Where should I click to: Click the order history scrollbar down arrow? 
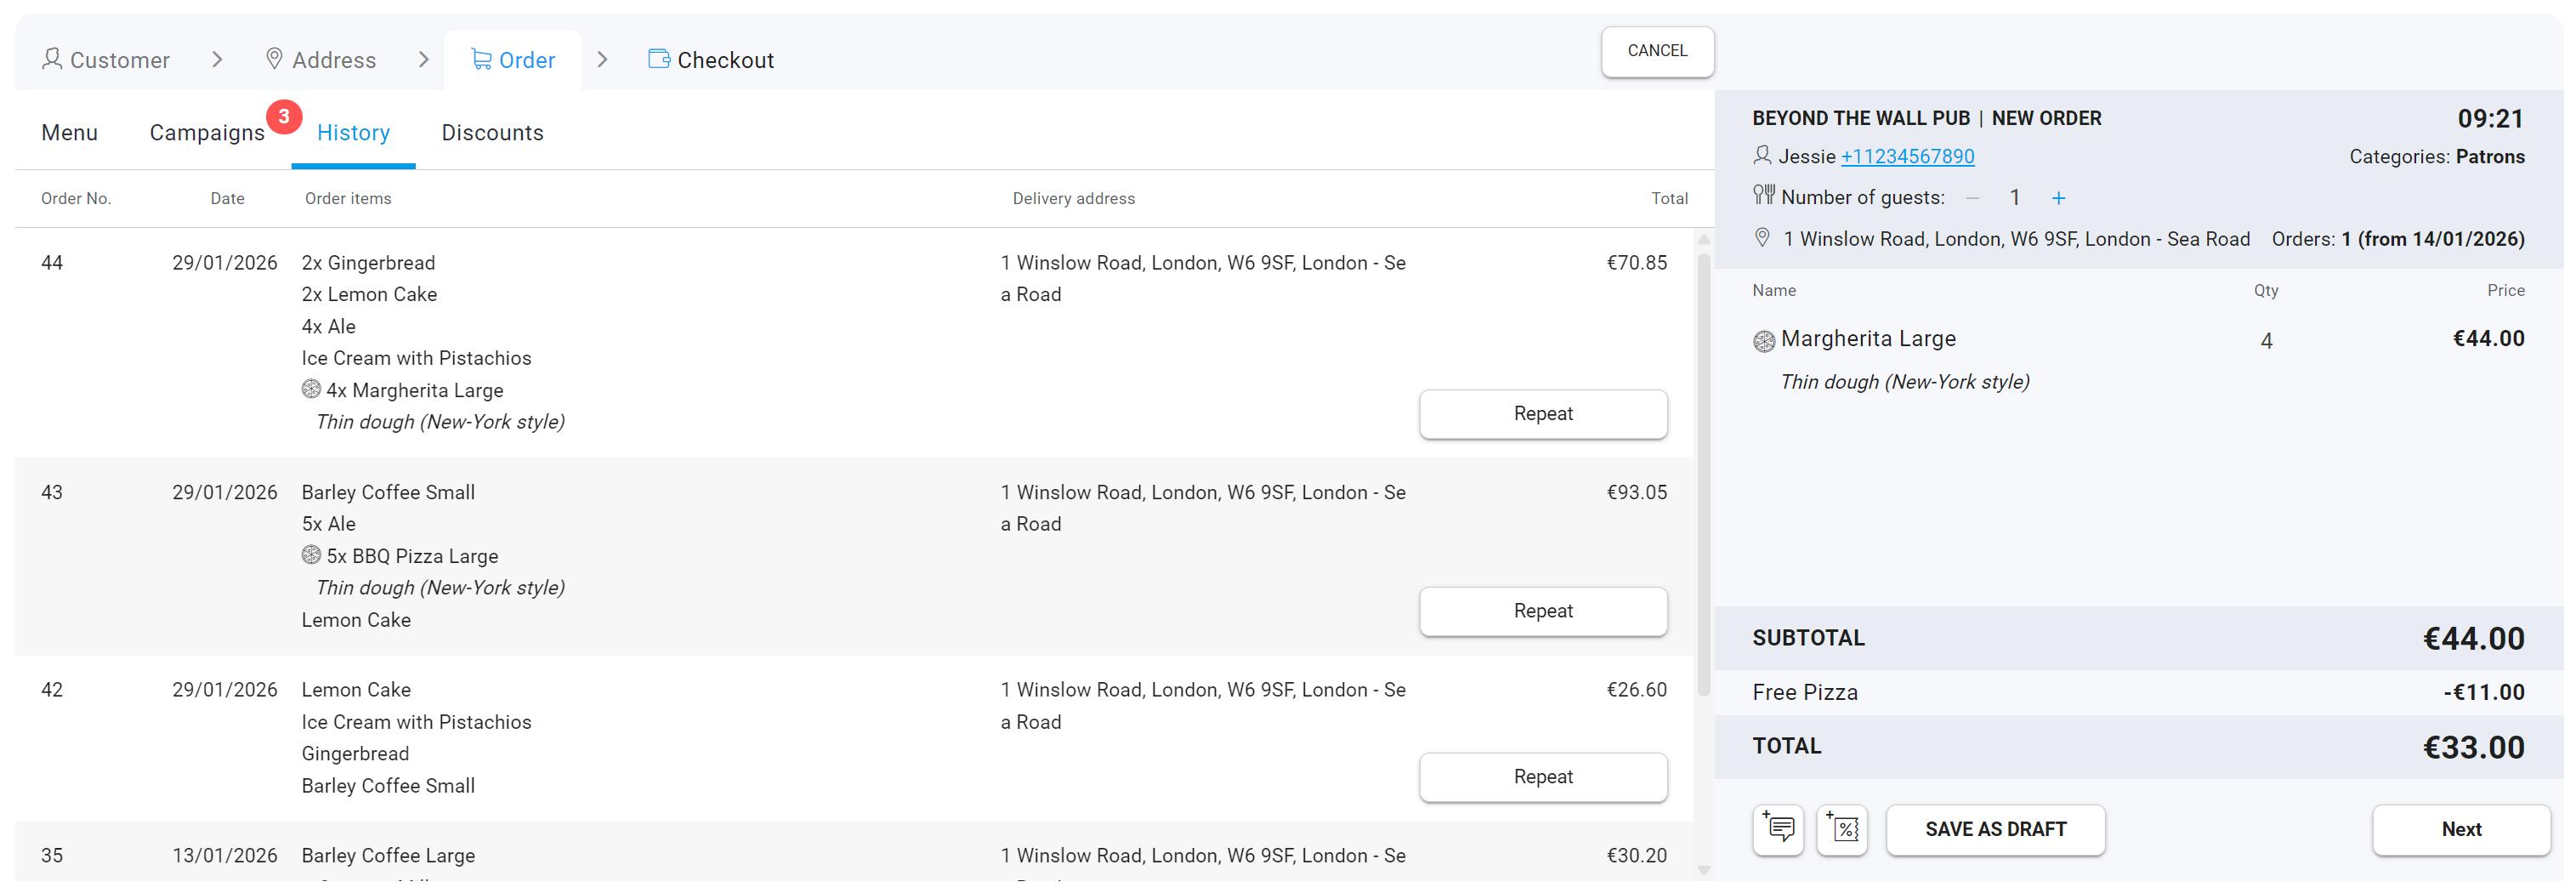click(x=1703, y=869)
